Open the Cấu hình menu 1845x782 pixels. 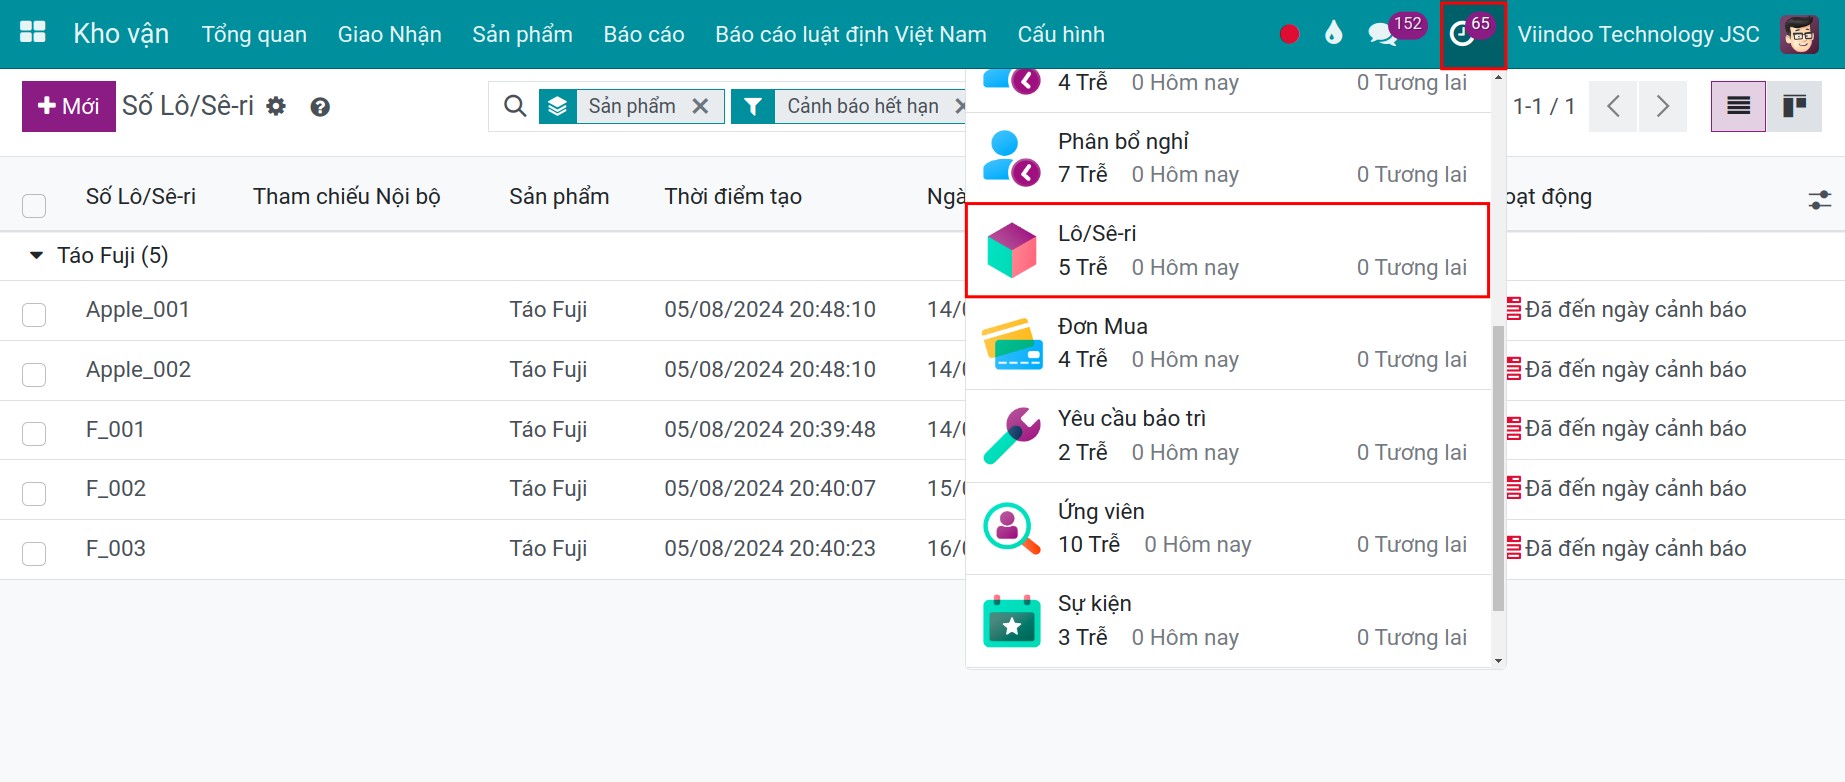[1061, 34]
